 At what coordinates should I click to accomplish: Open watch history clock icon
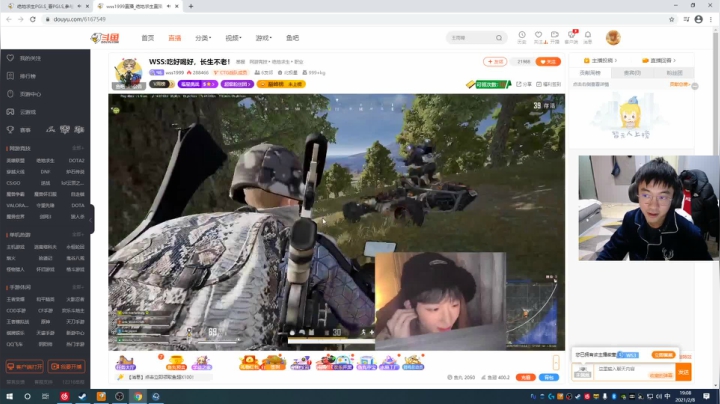pyautogui.click(x=522, y=35)
